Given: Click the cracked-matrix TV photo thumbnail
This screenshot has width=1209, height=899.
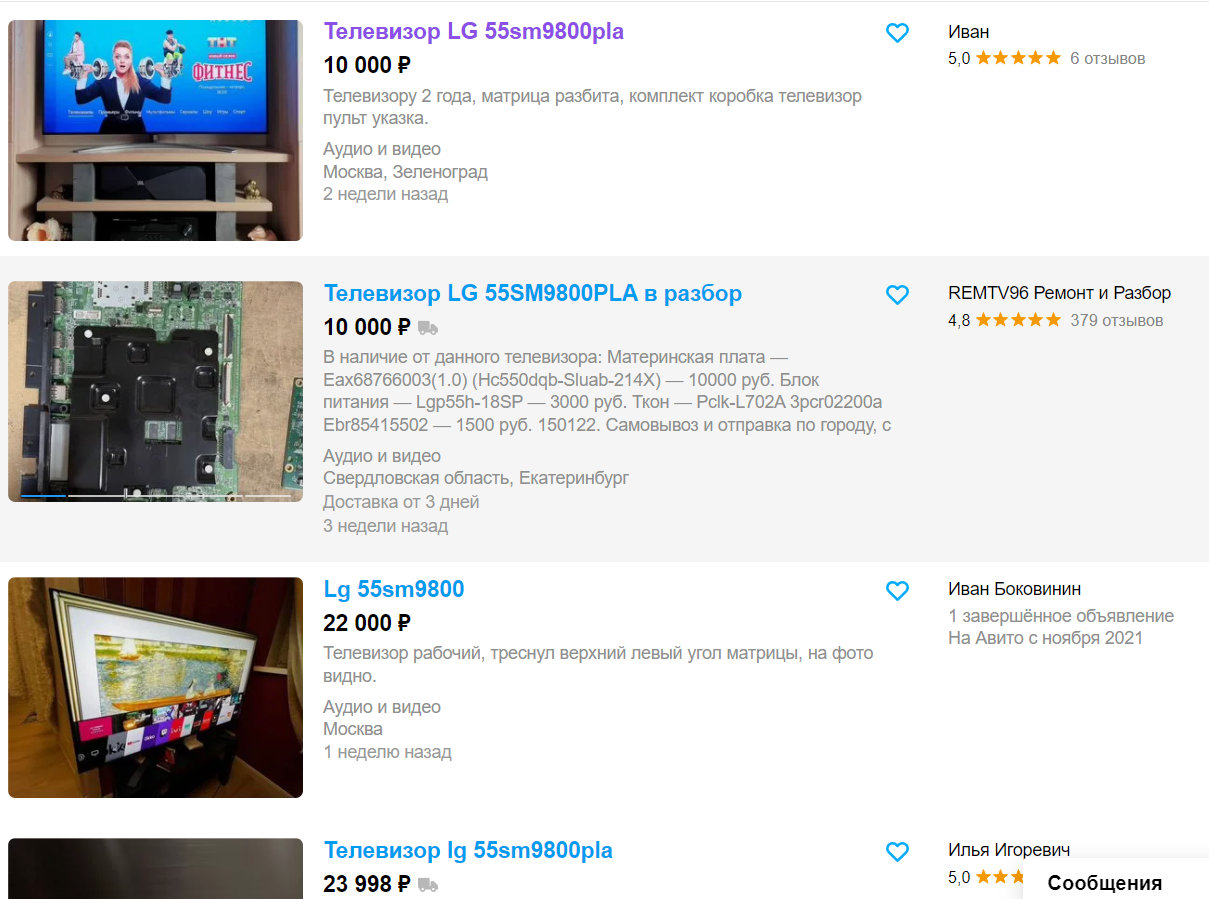Looking at the screenshot, I should [x=155, y=687].
